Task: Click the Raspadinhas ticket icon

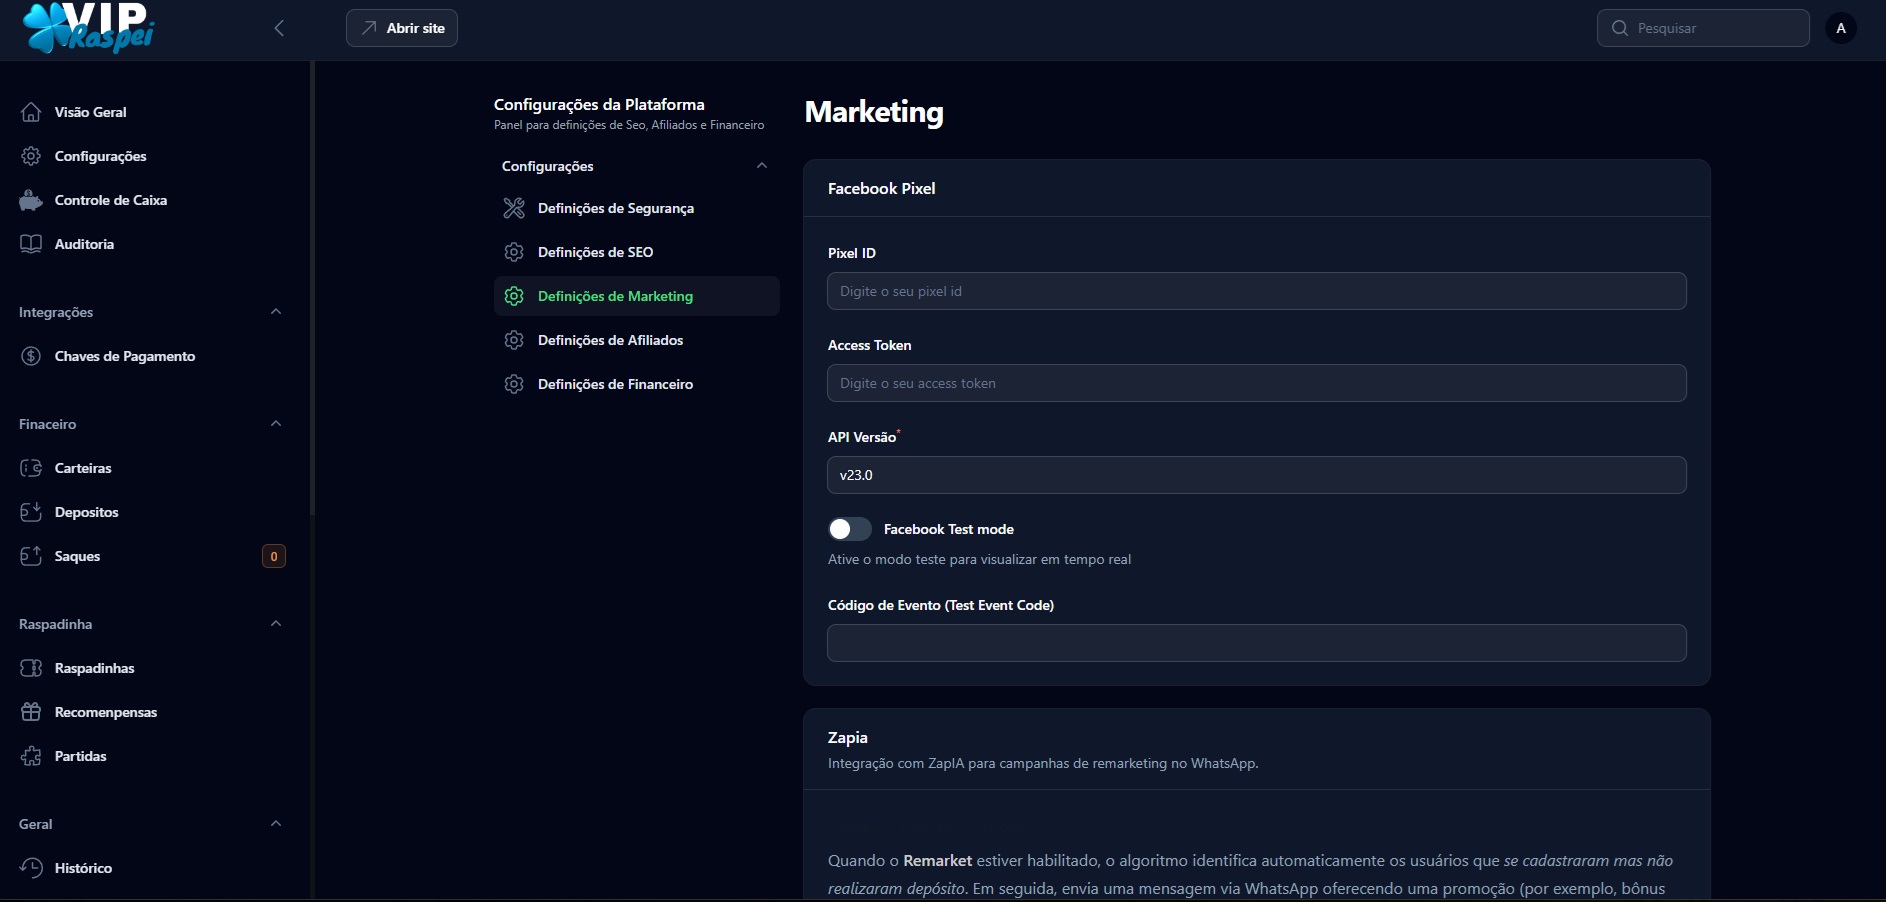Action: point(31,668)
